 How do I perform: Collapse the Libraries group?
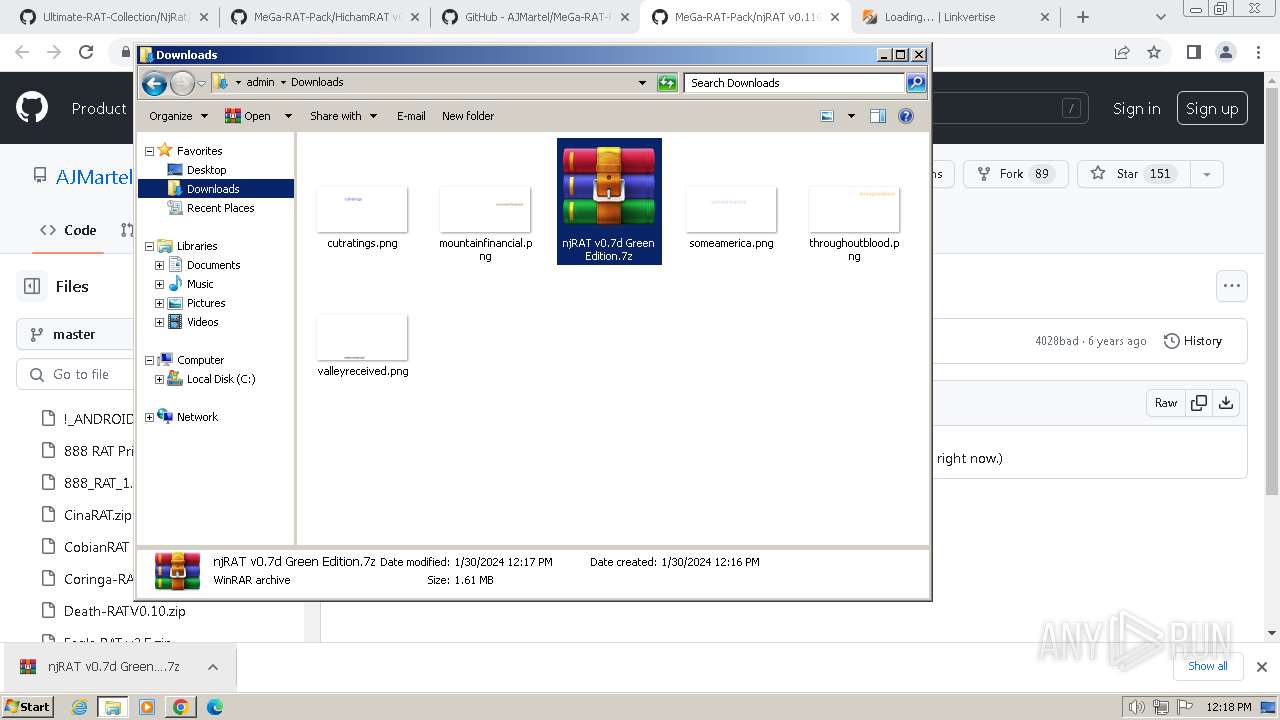point(150,246)
